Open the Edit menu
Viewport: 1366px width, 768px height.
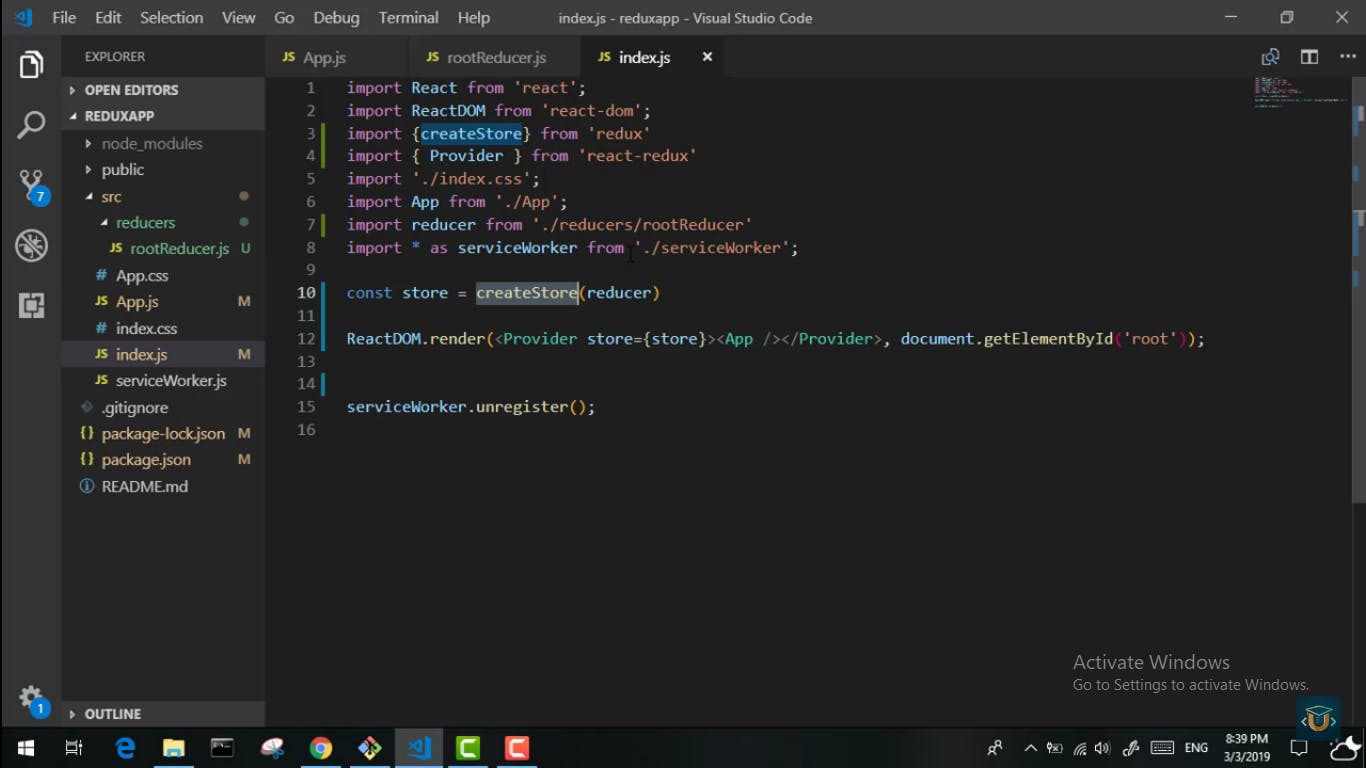(x=108, y=18)
